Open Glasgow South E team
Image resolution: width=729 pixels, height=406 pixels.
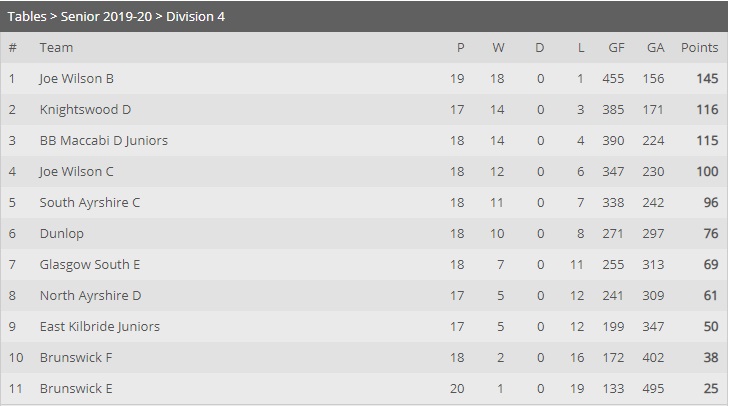coord(90,265)
